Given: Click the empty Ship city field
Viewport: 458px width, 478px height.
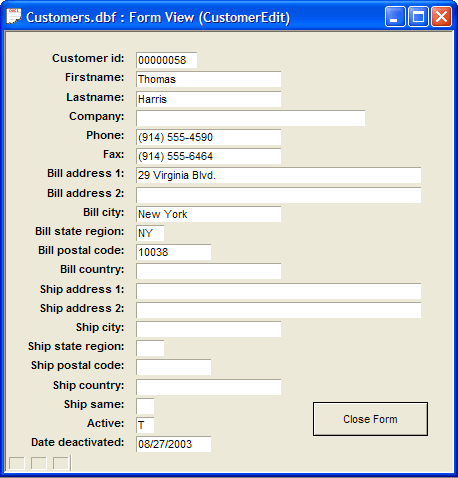Looking at the screenshot, I should click(208, 329).
